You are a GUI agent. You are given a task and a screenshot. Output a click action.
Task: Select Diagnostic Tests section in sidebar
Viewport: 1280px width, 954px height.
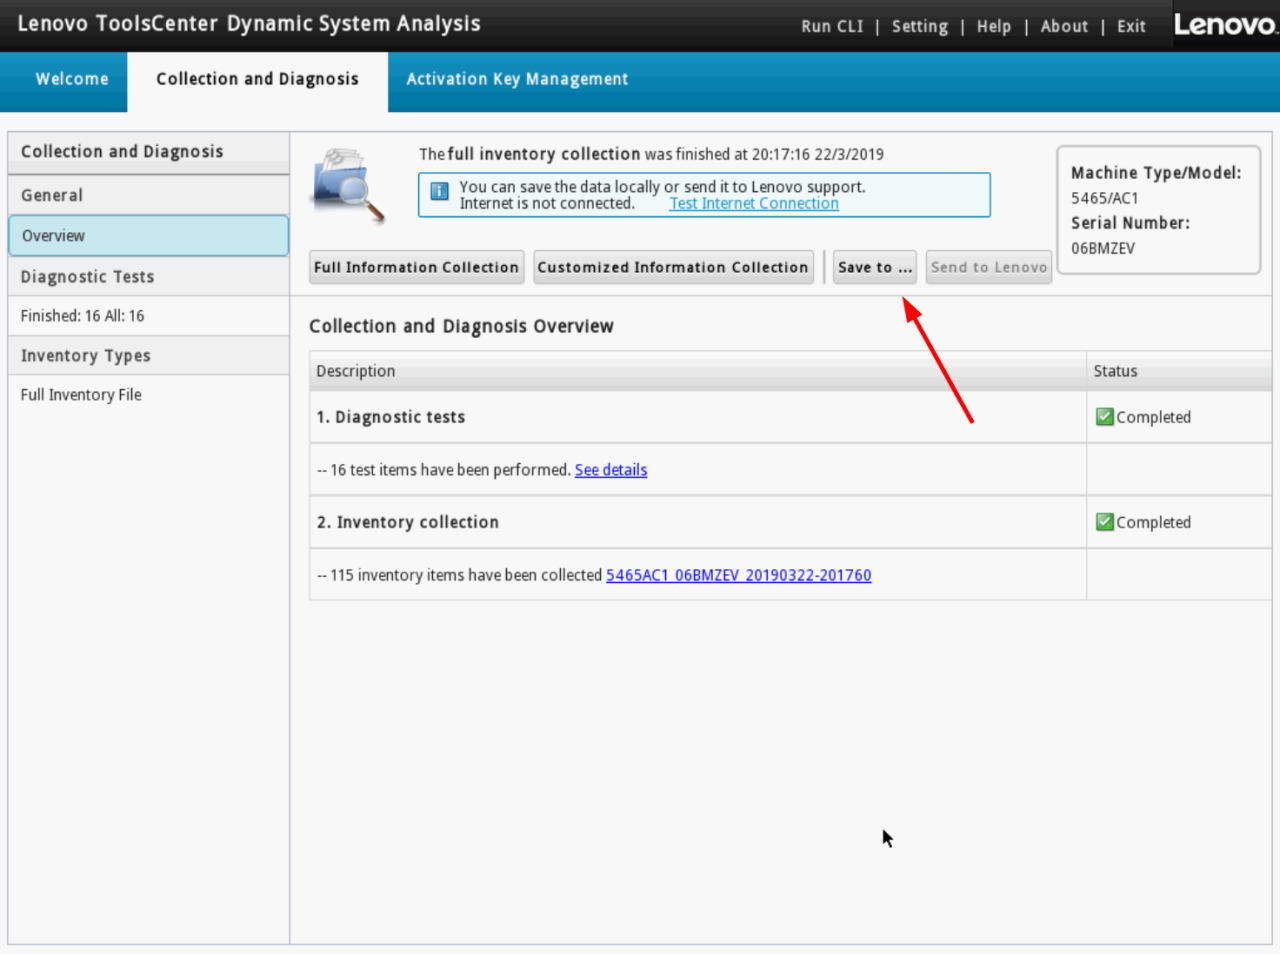[148, 277]
